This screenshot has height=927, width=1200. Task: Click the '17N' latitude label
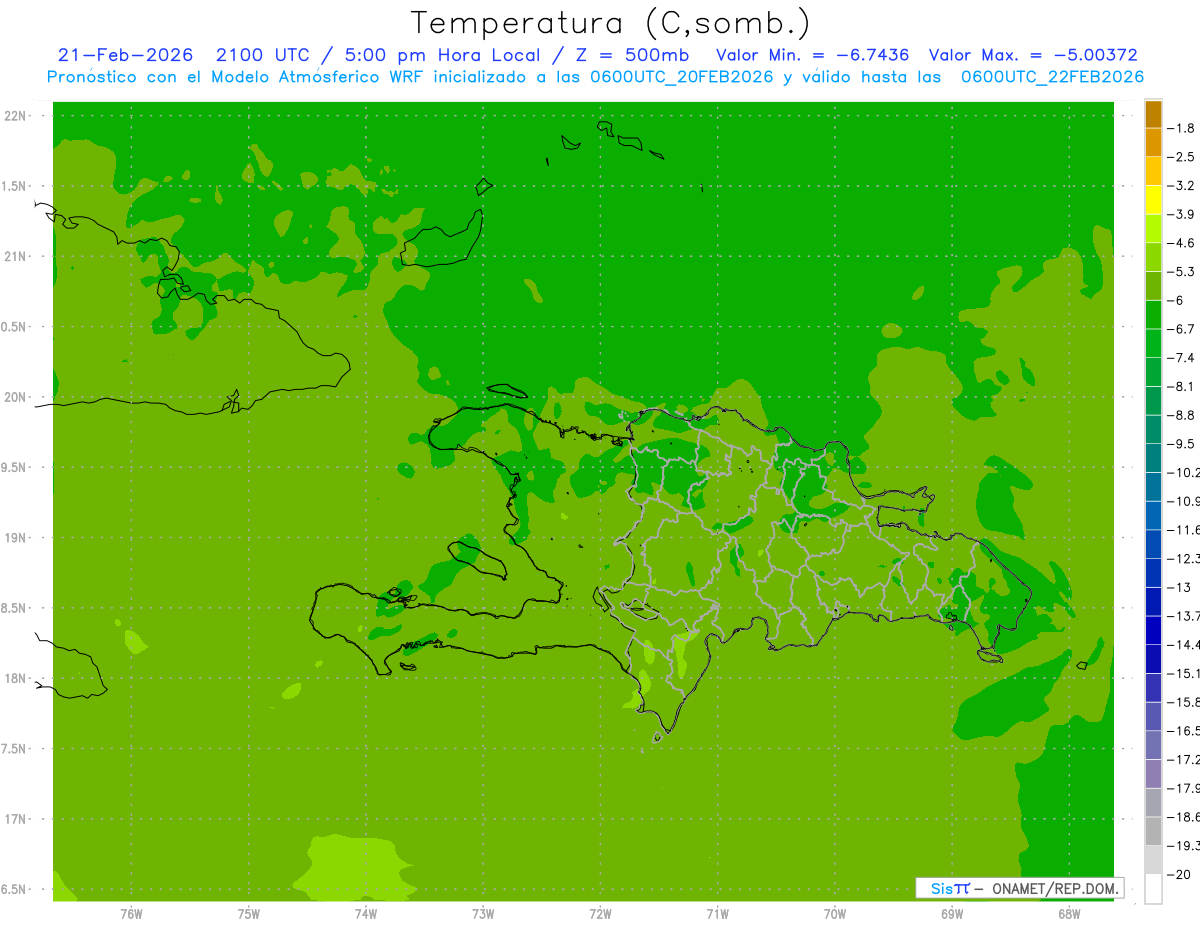[x=16, y=819]
